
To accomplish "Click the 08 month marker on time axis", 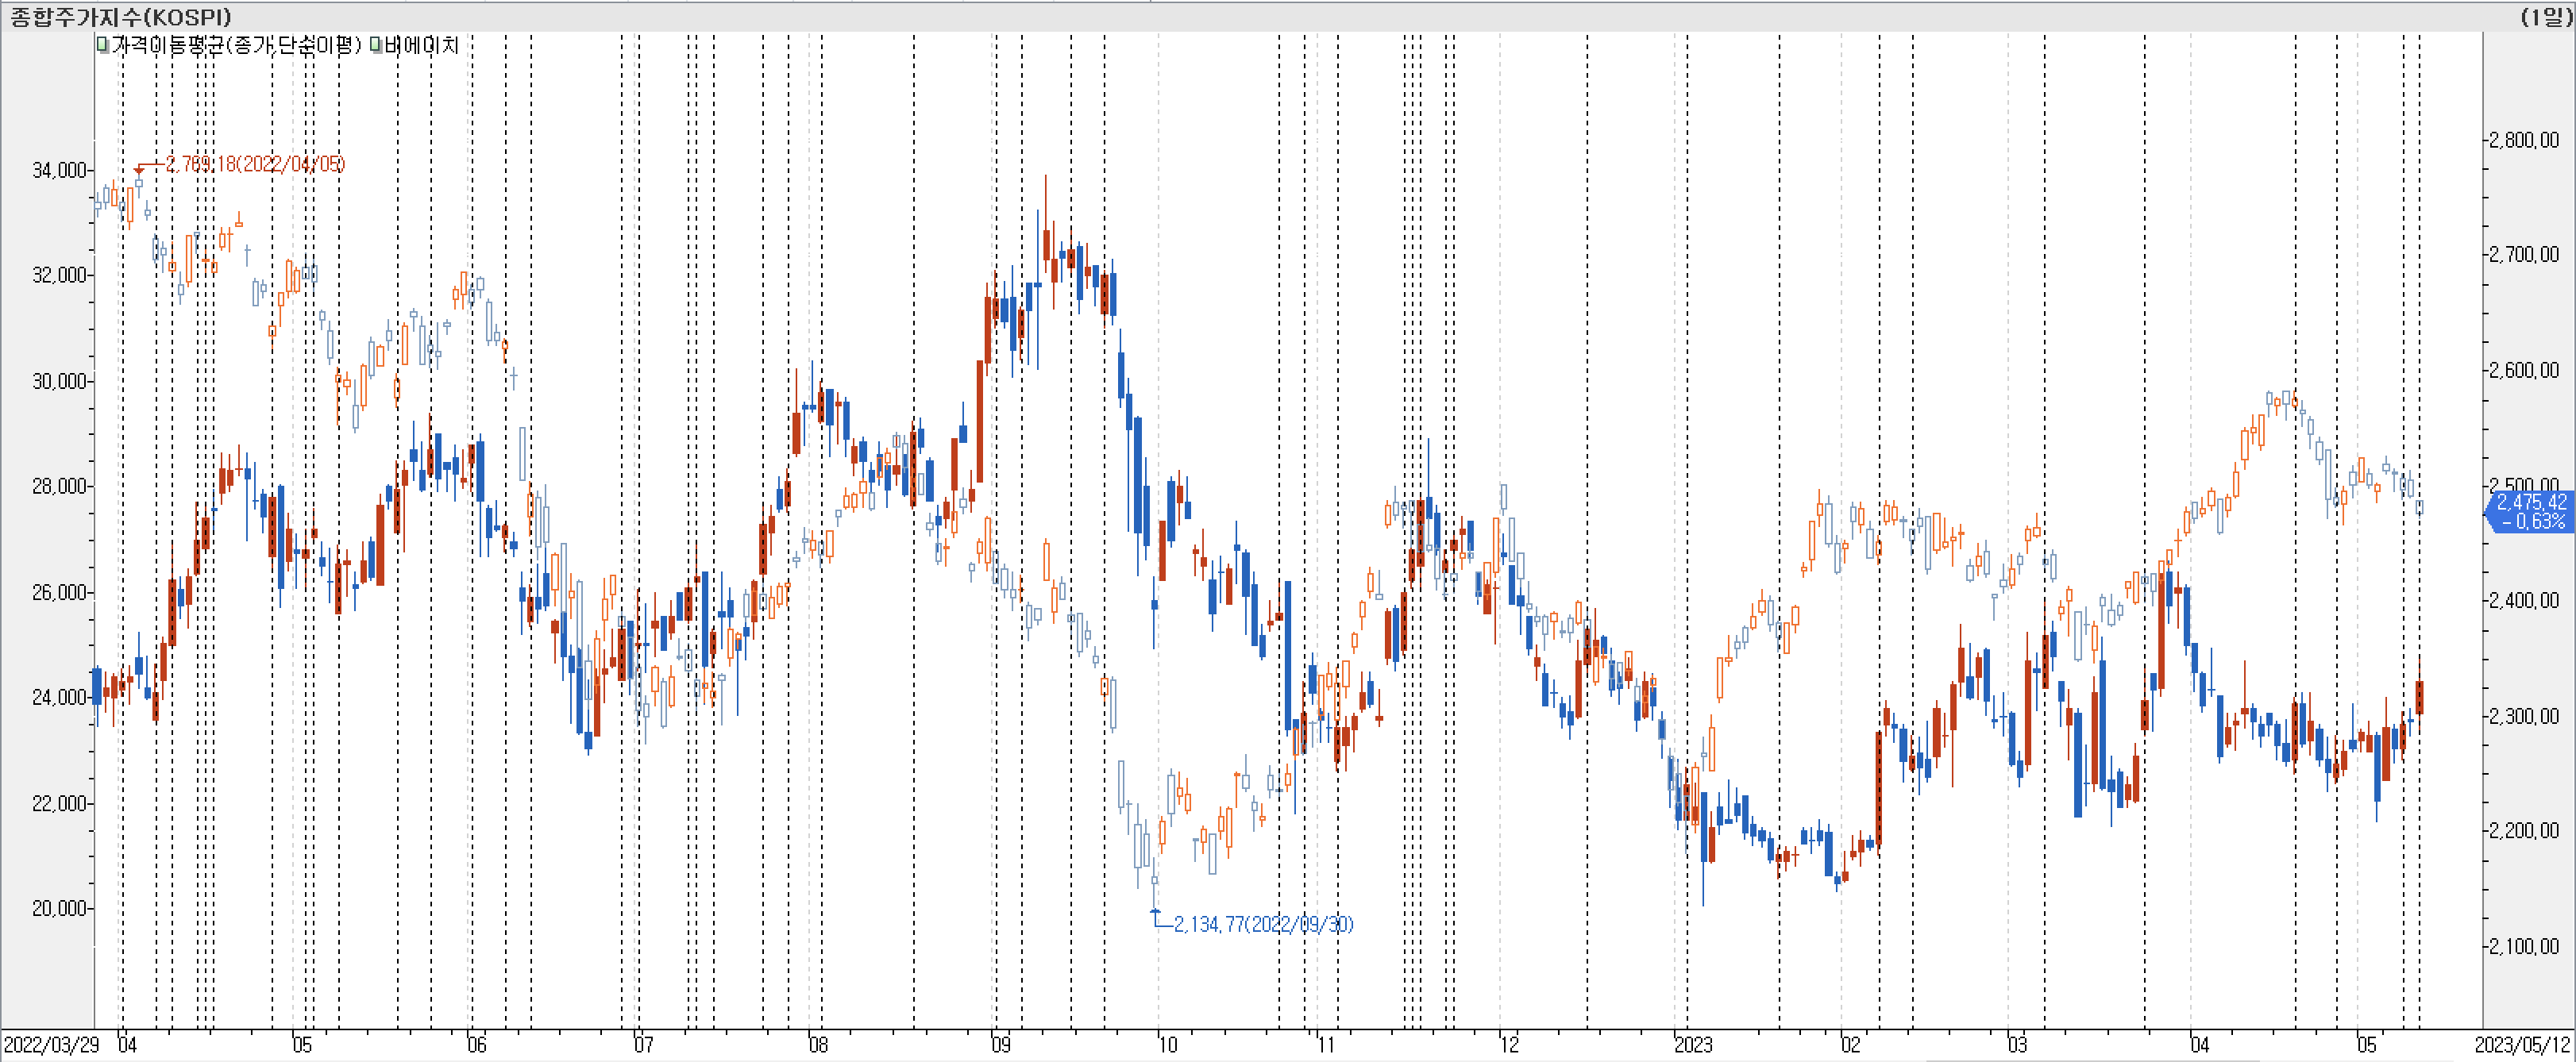I will [x=818, y=1045].
